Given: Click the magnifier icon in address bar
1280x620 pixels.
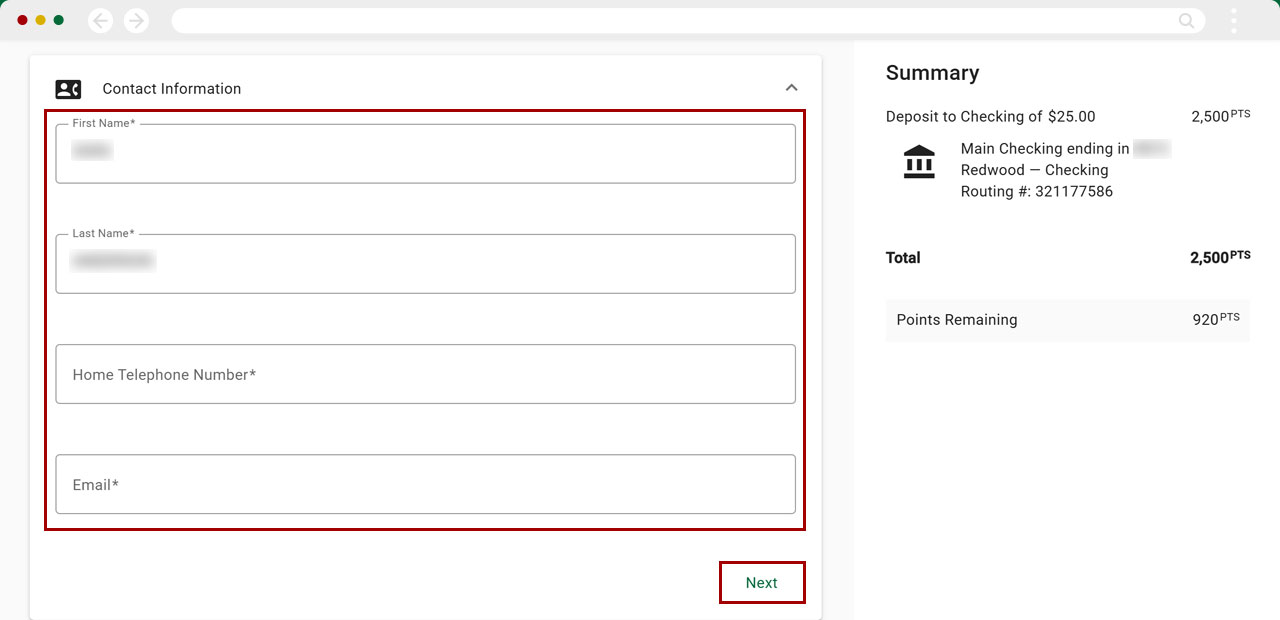Looking at the screenshot, I should click(x=1186, y=21).
